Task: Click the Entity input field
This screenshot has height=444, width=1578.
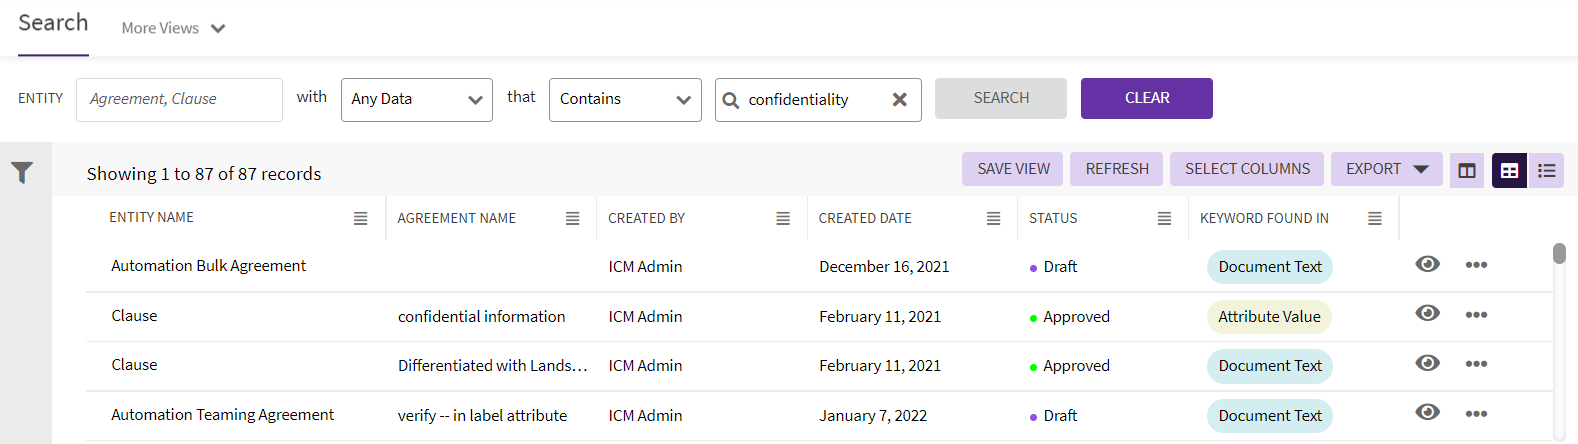Action: [179, 100]
